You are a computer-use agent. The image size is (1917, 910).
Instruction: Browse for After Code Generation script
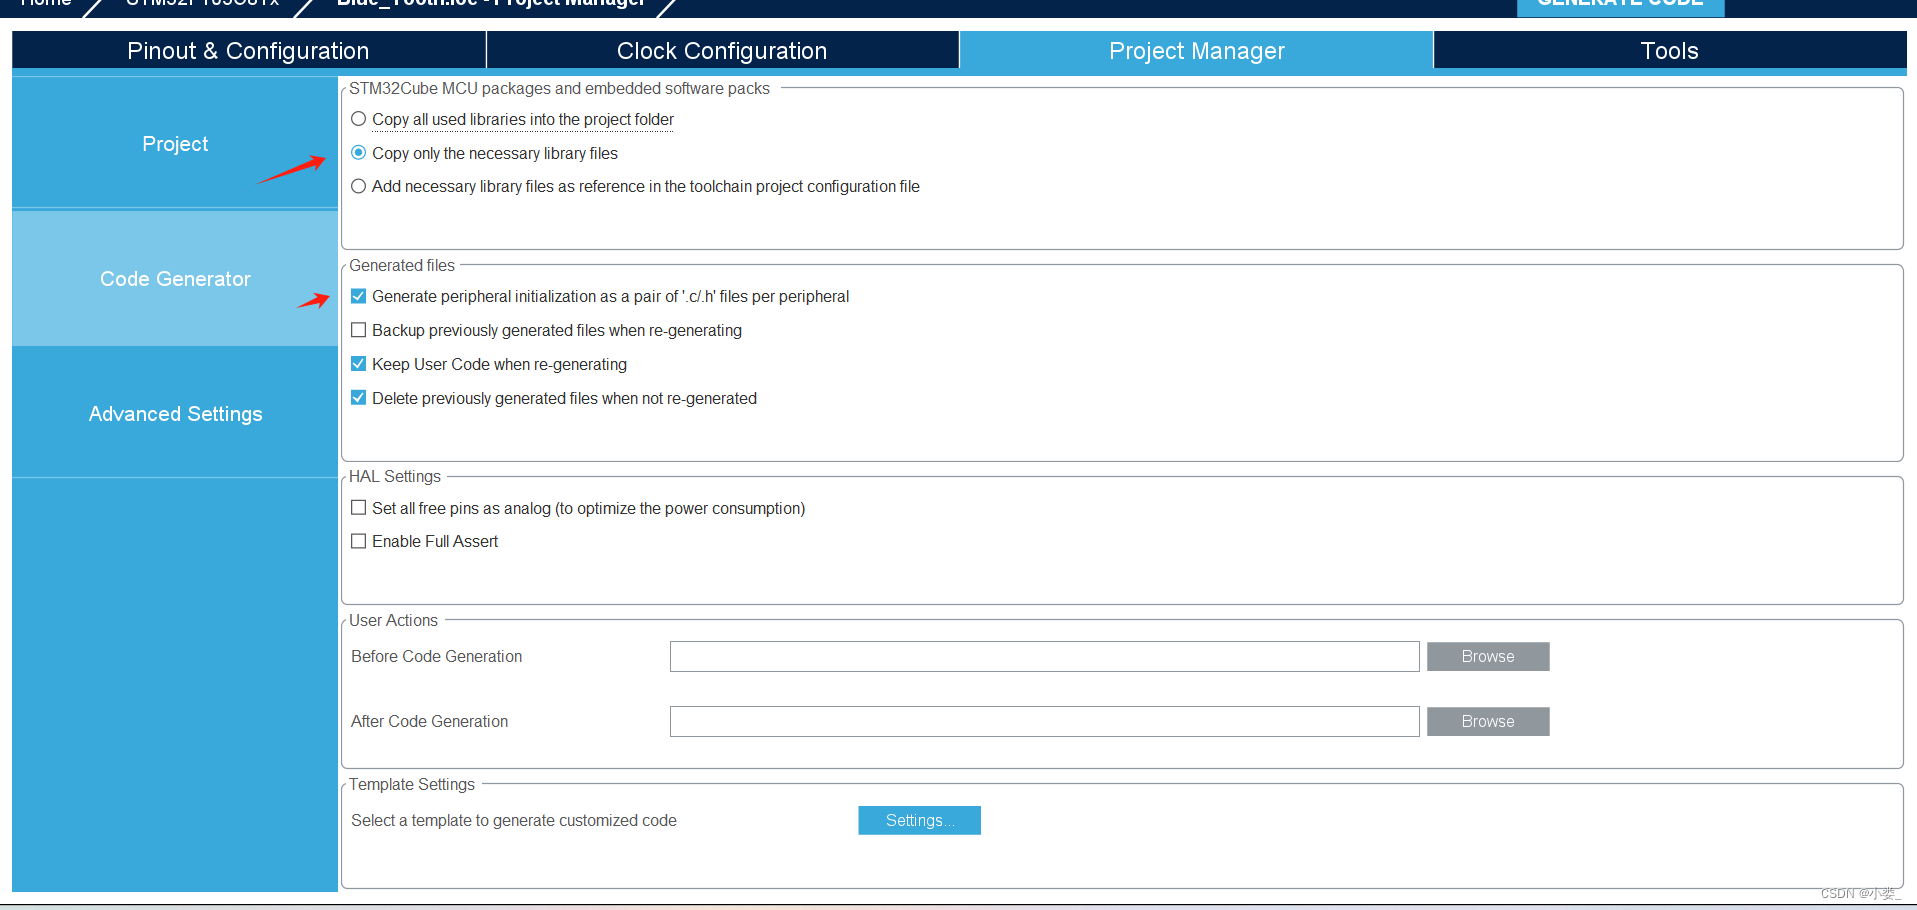(1488, 722)
